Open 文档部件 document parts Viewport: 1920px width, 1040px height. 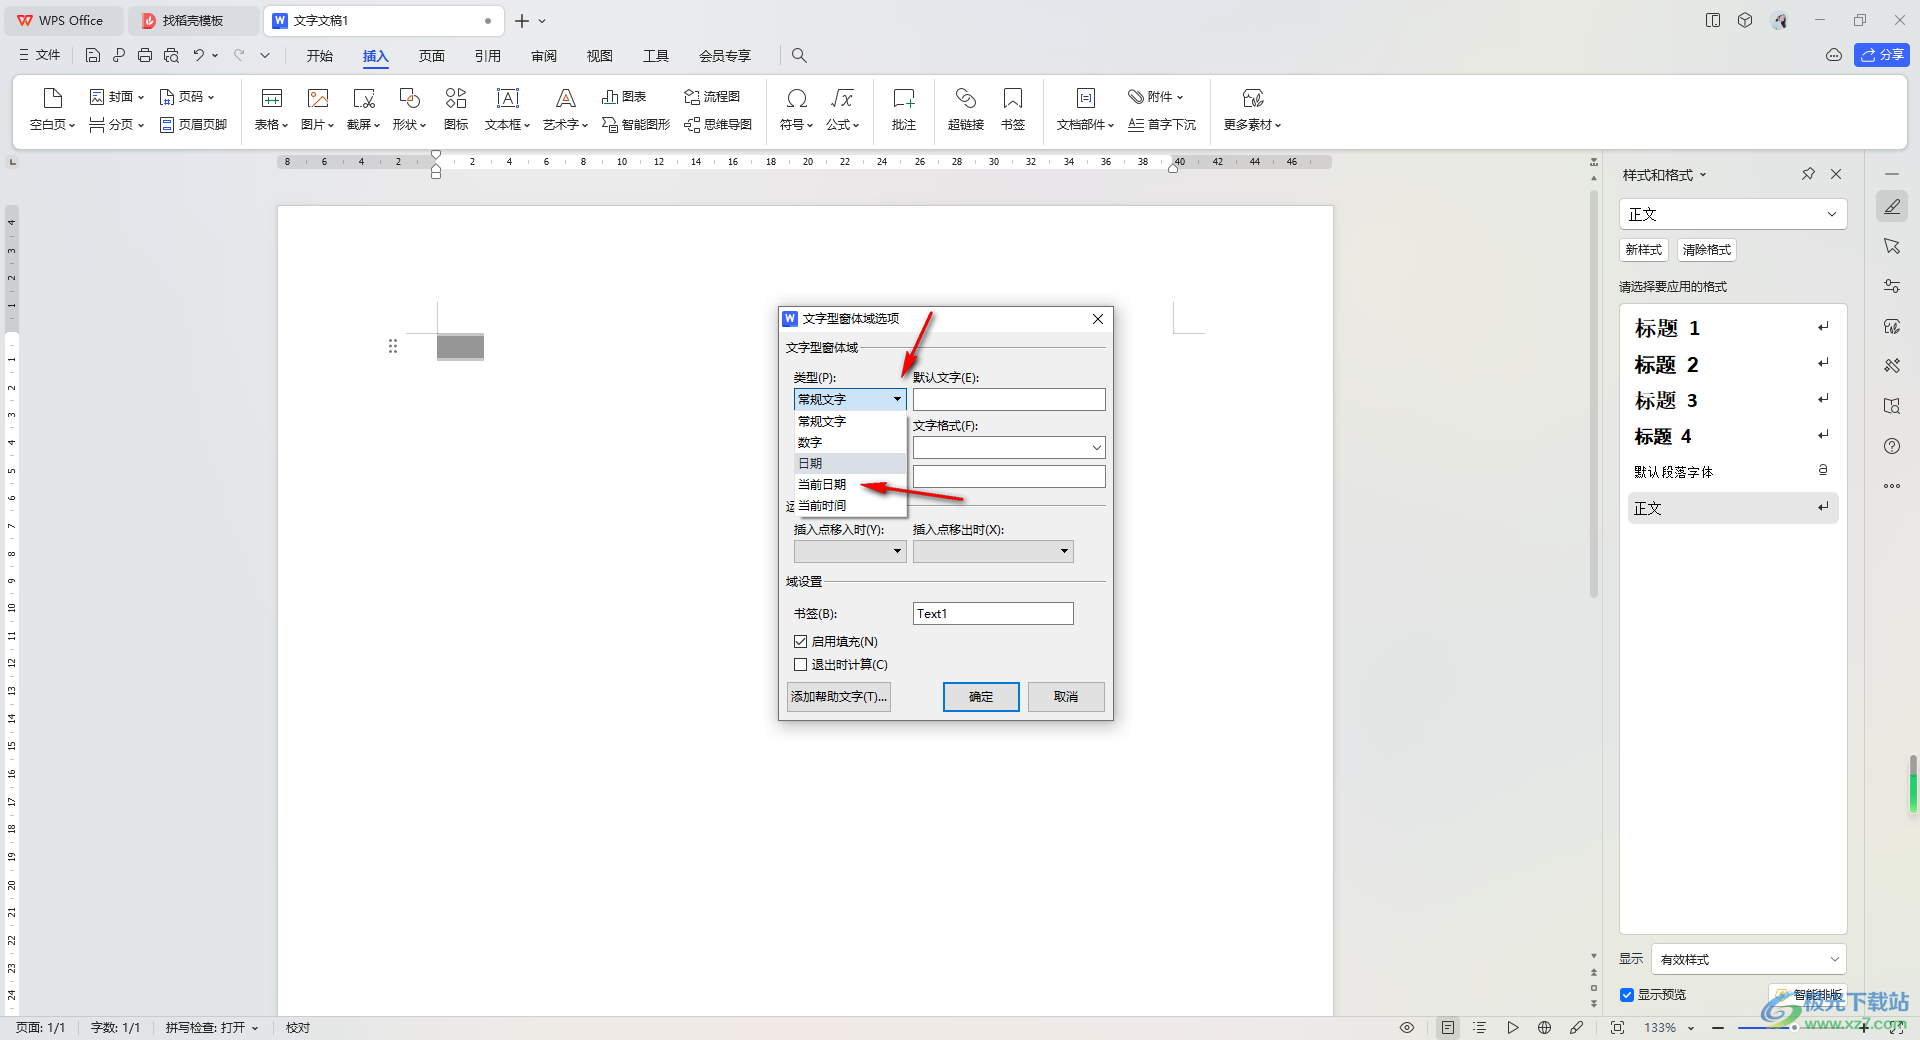1085,109
